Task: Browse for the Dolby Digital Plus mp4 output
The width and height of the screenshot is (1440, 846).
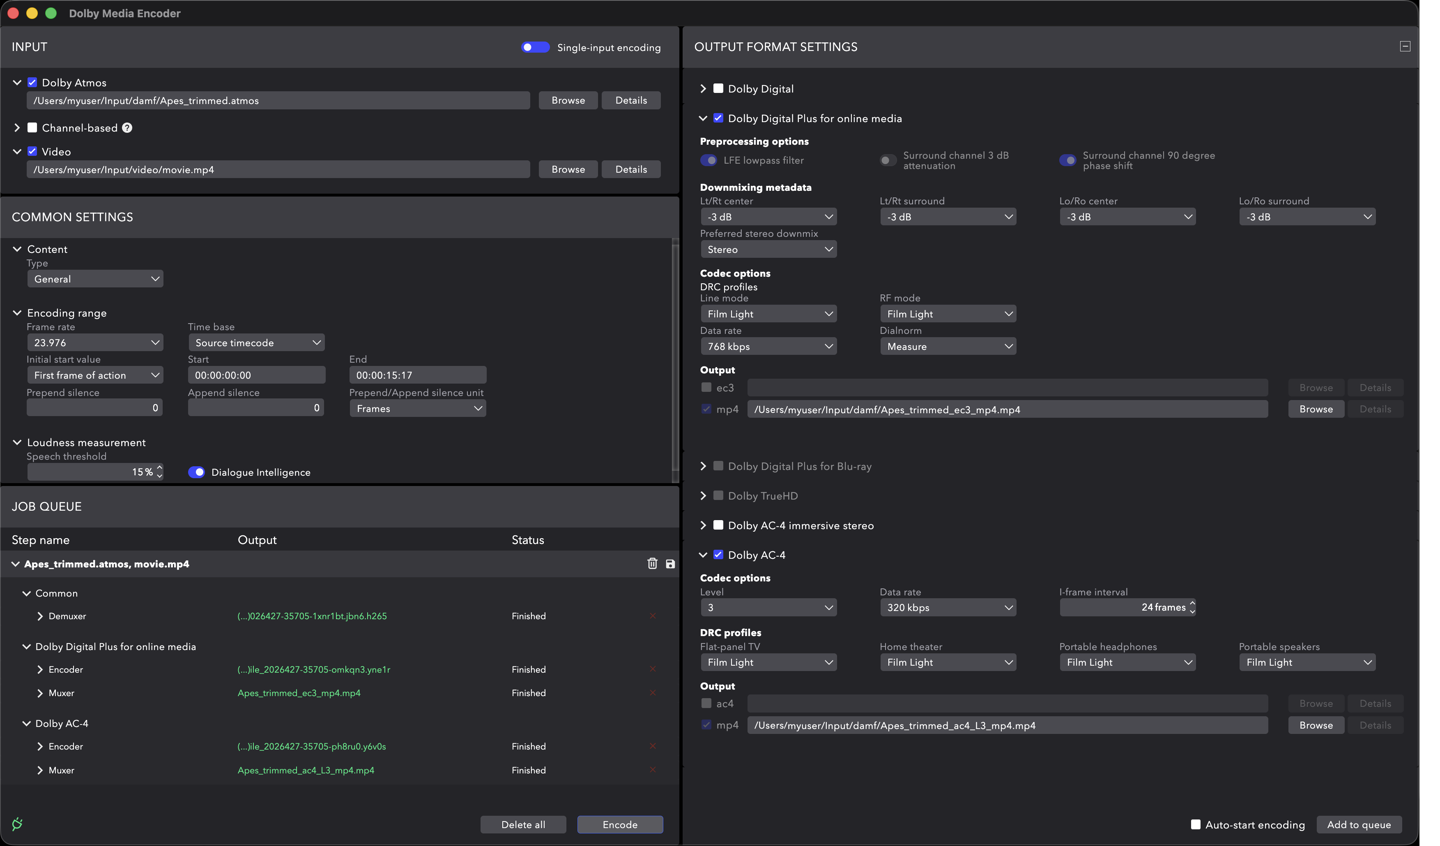Action: 1316,409
